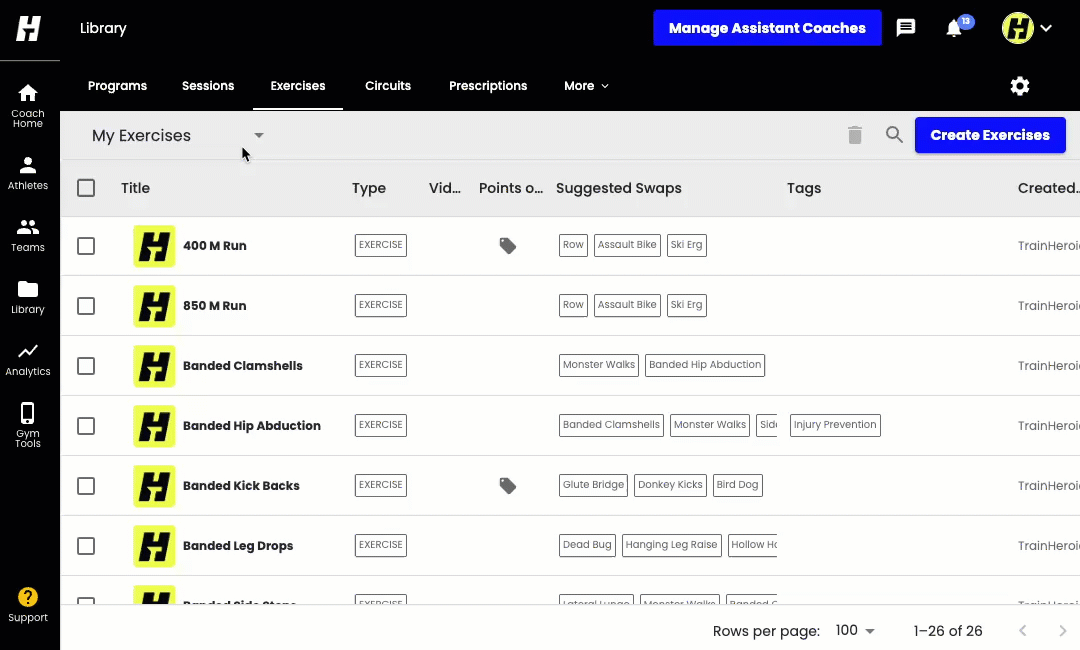
Task: Toggle the select-all header checkbox
Action: [x=86, y=188]
